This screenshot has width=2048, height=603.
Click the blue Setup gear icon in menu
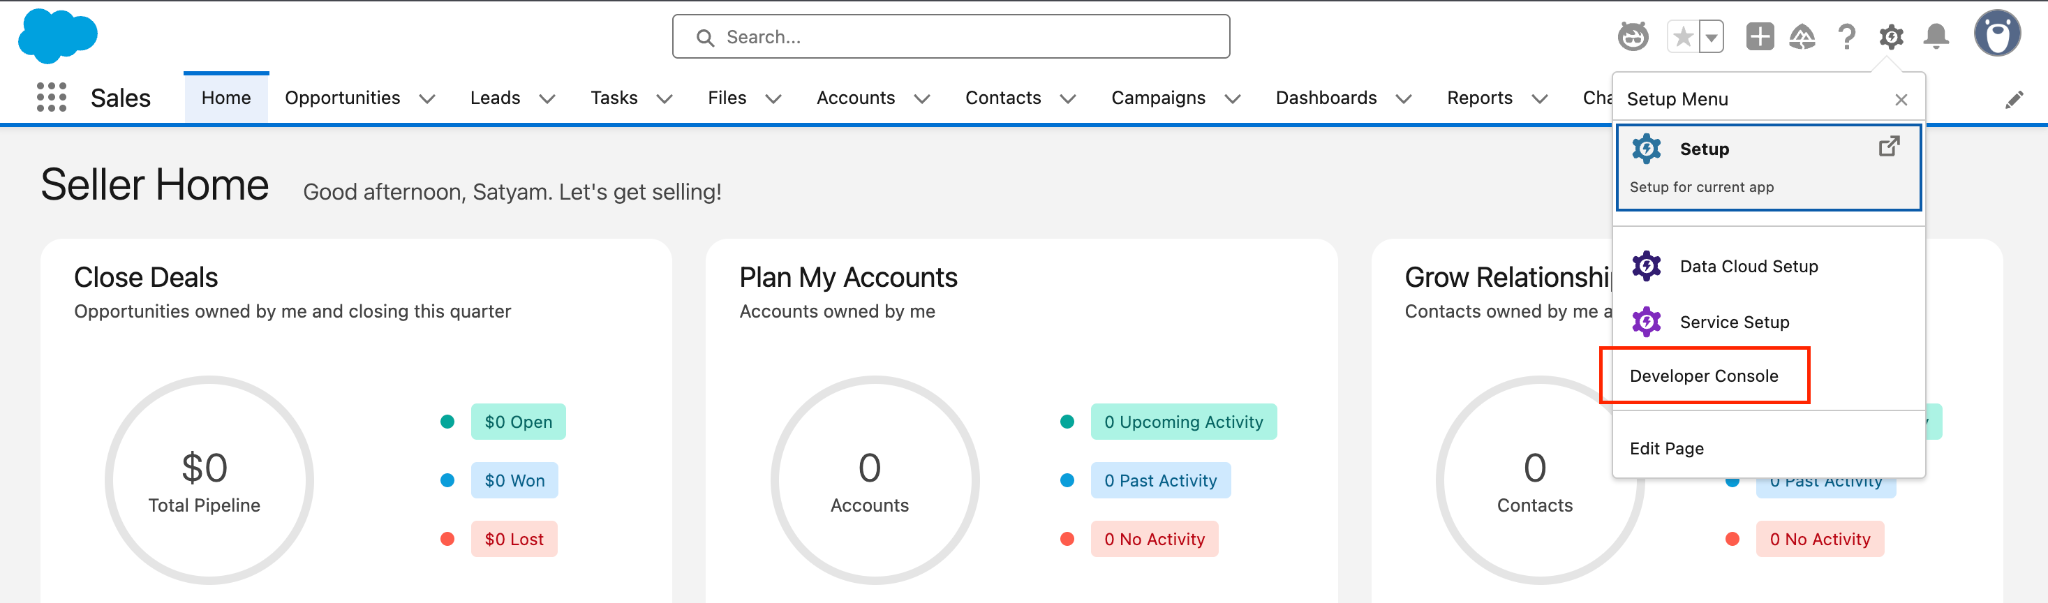coord(1646,149)
